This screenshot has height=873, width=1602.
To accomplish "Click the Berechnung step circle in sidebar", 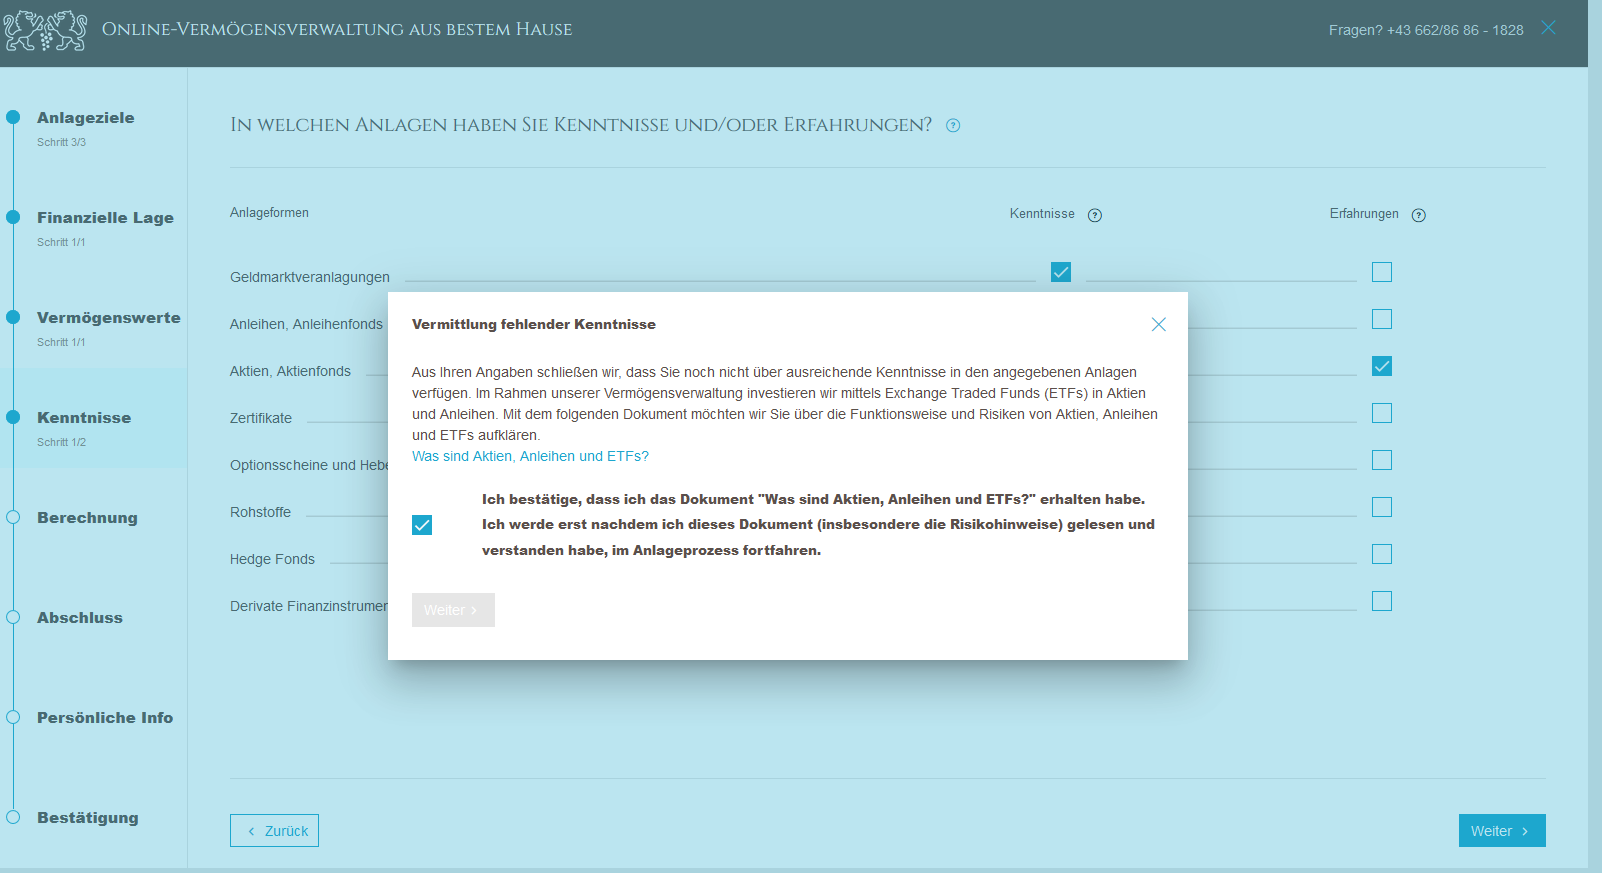I will coord(13,518).
